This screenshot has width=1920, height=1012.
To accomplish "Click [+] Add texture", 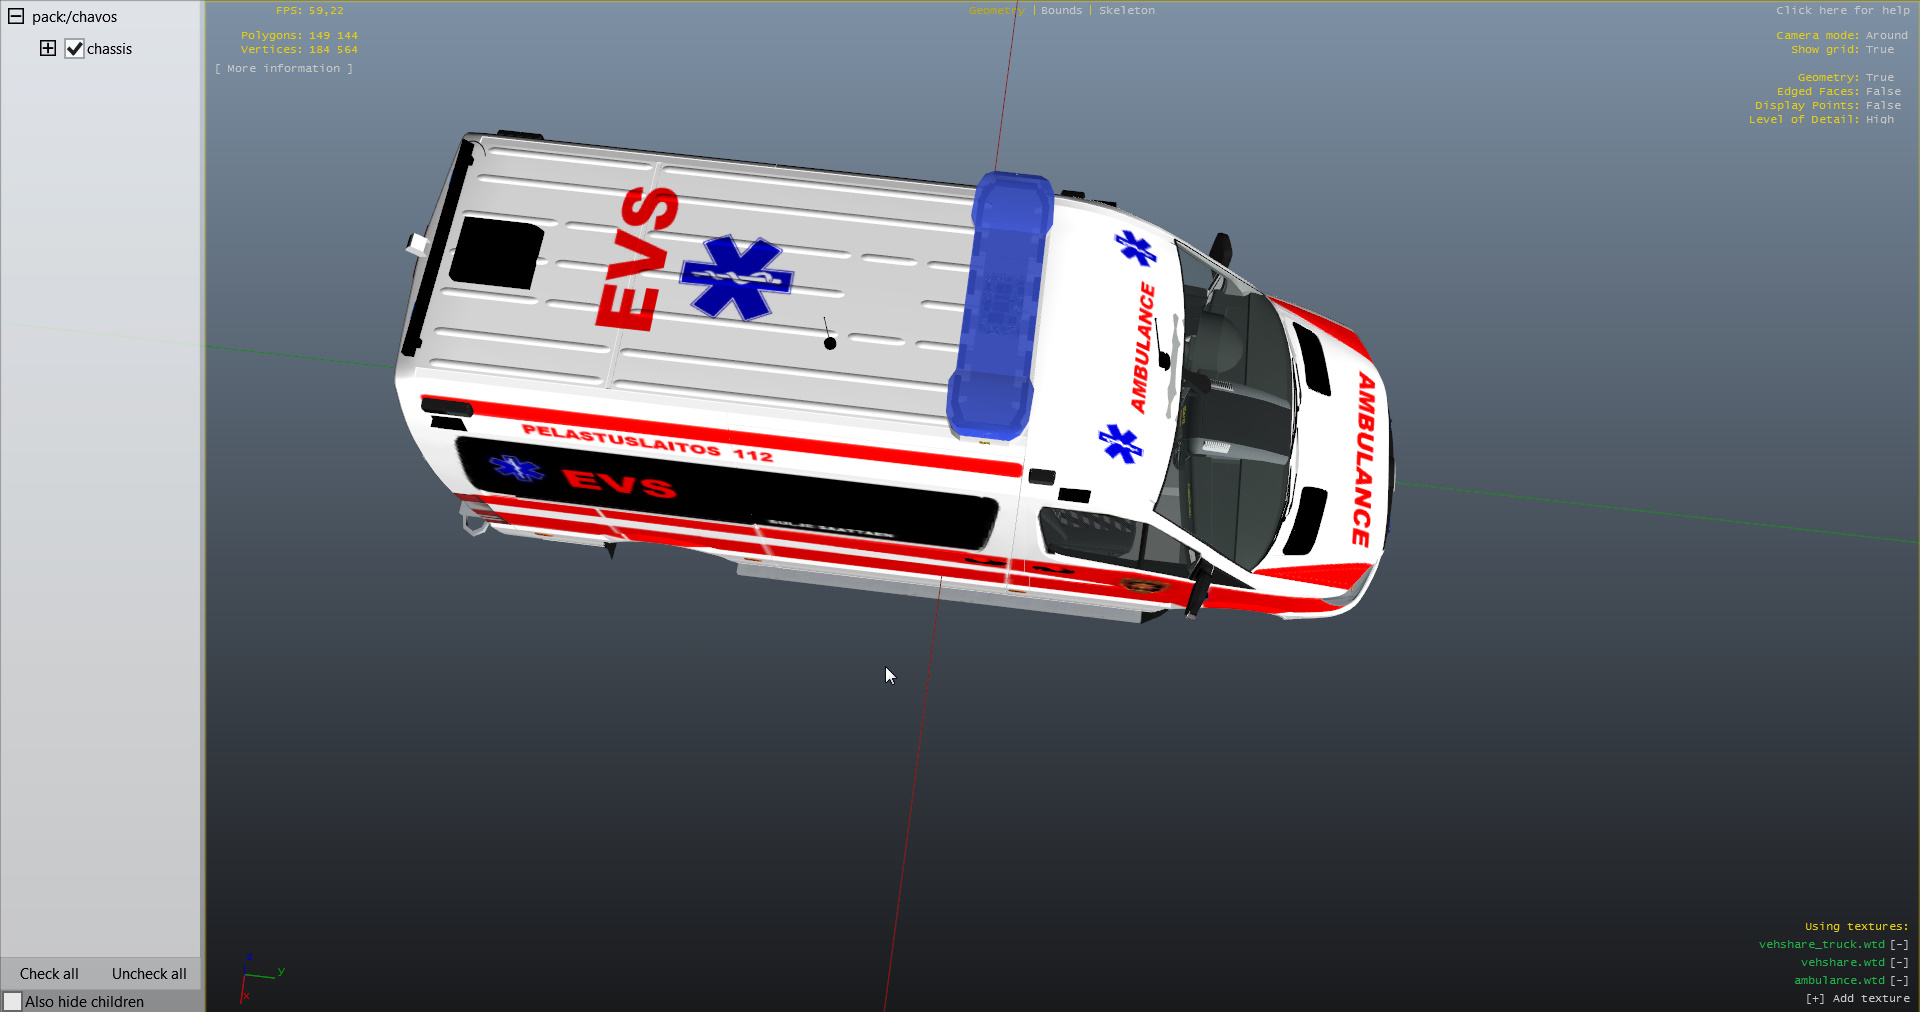I will [1857, 998].
